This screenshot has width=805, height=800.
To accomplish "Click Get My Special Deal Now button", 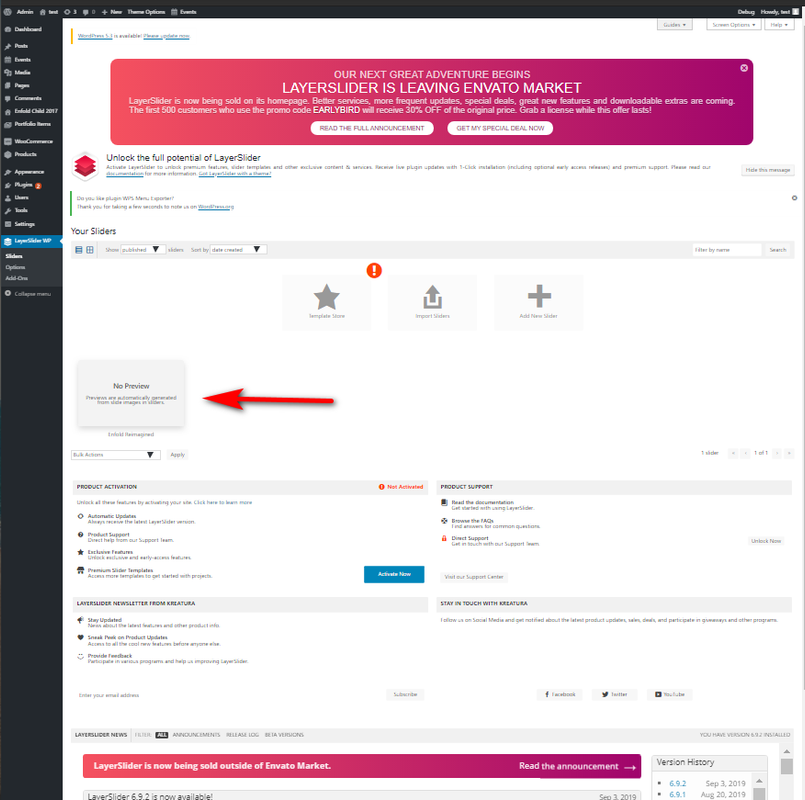I will coord(500,128).
